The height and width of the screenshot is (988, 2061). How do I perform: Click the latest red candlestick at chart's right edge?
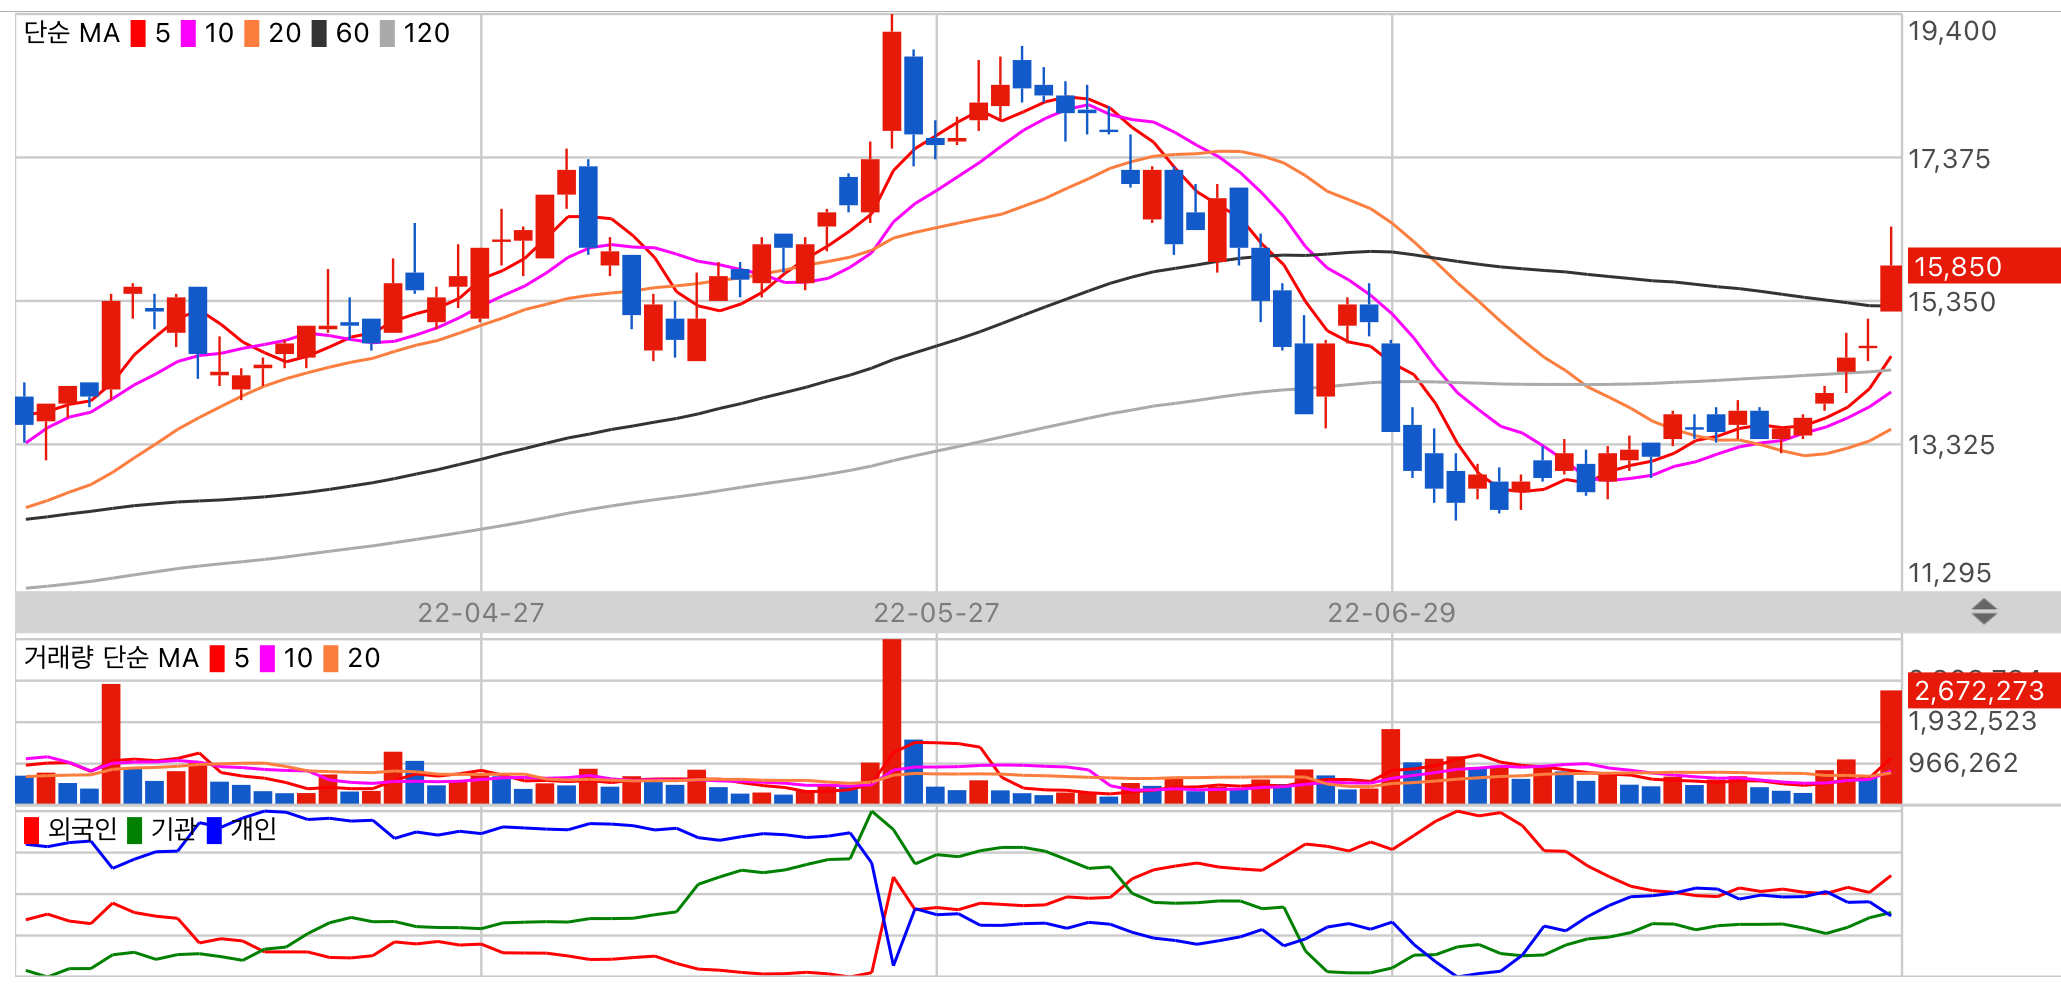1890,288
